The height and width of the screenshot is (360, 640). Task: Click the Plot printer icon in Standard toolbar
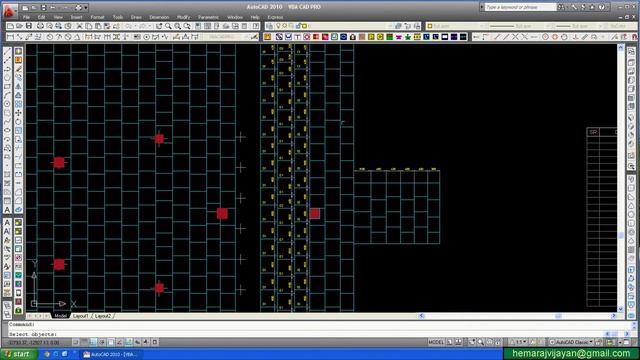point(40,26)
